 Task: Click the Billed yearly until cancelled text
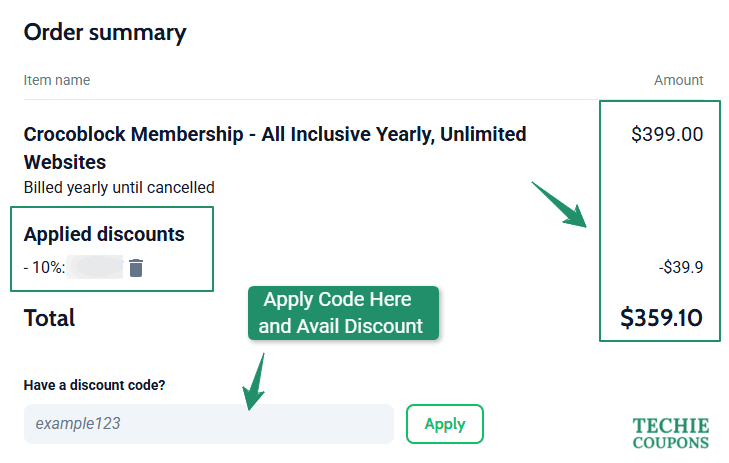click(x=119, y=187)
